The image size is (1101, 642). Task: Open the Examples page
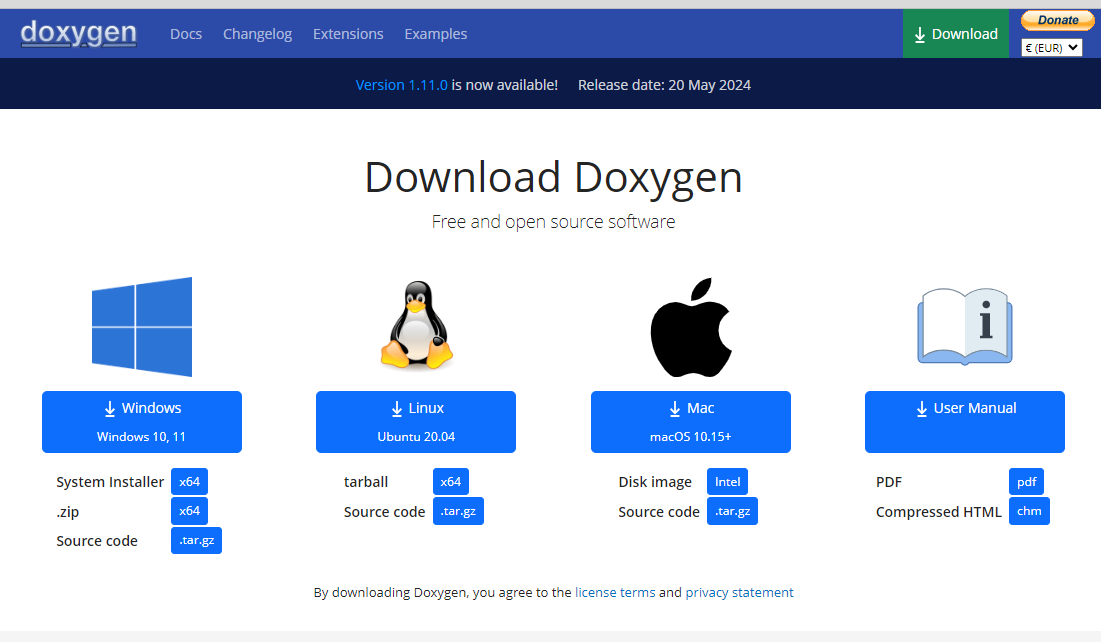pyautogui.click(x=435, y=33)
